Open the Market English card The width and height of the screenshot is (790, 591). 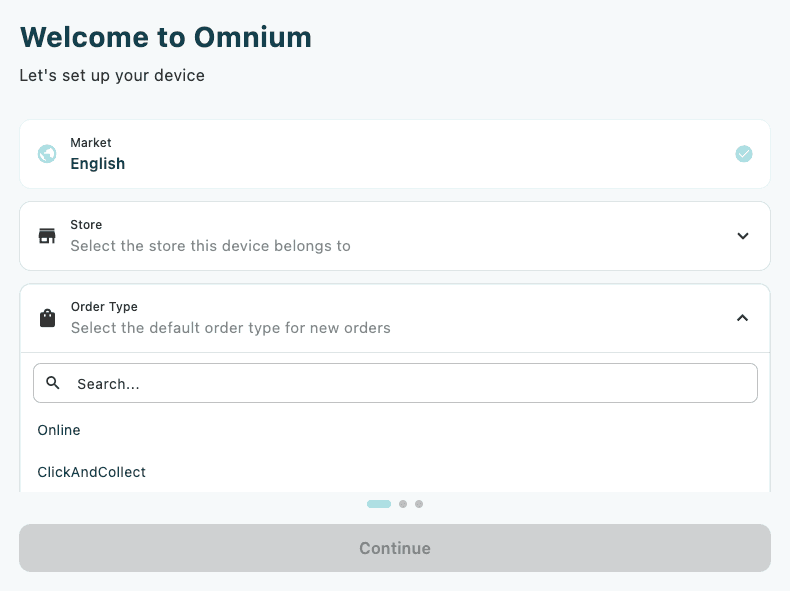click(x=395, y=154)
